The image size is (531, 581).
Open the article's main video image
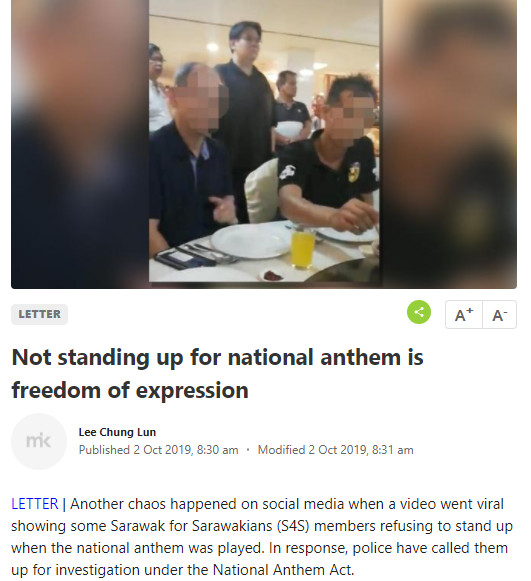(264, 143)
